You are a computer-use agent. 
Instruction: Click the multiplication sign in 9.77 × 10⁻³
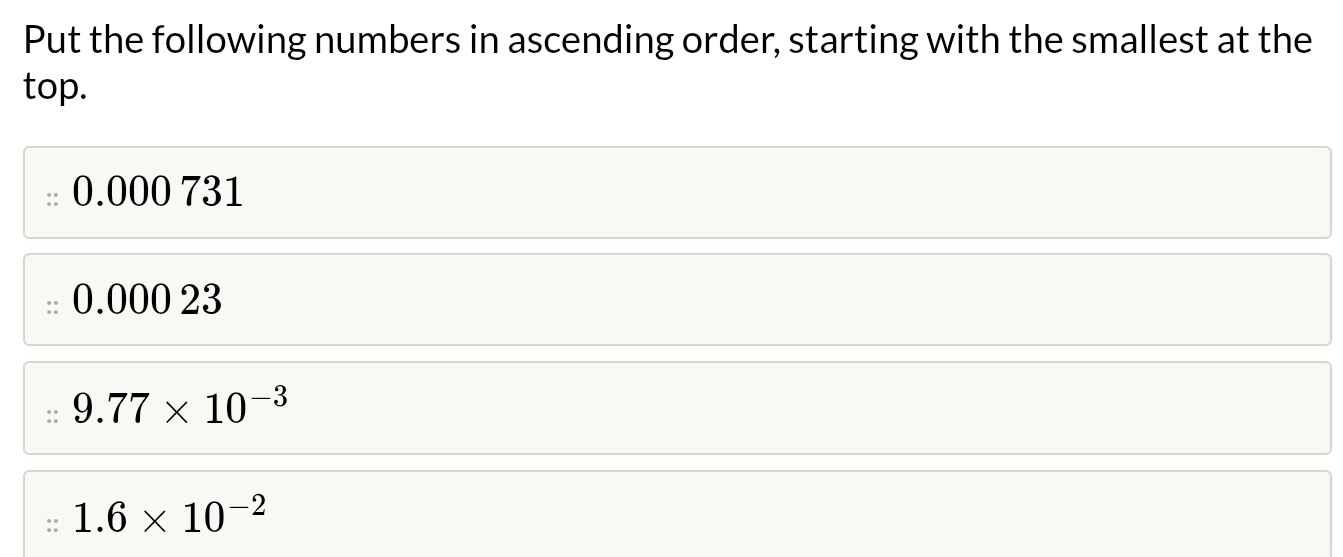176,410
